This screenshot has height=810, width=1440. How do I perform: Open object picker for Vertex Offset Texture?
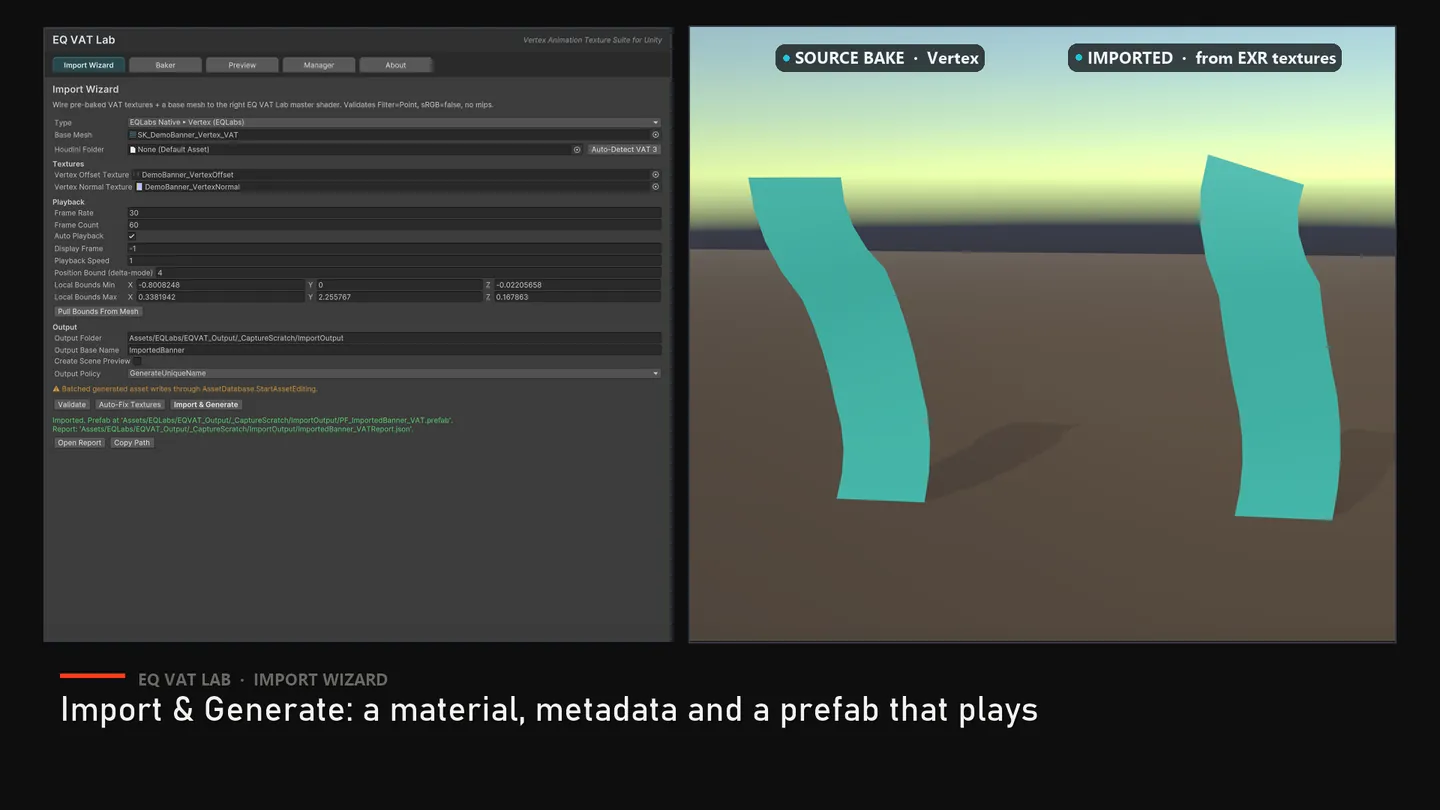click(656, 175)
